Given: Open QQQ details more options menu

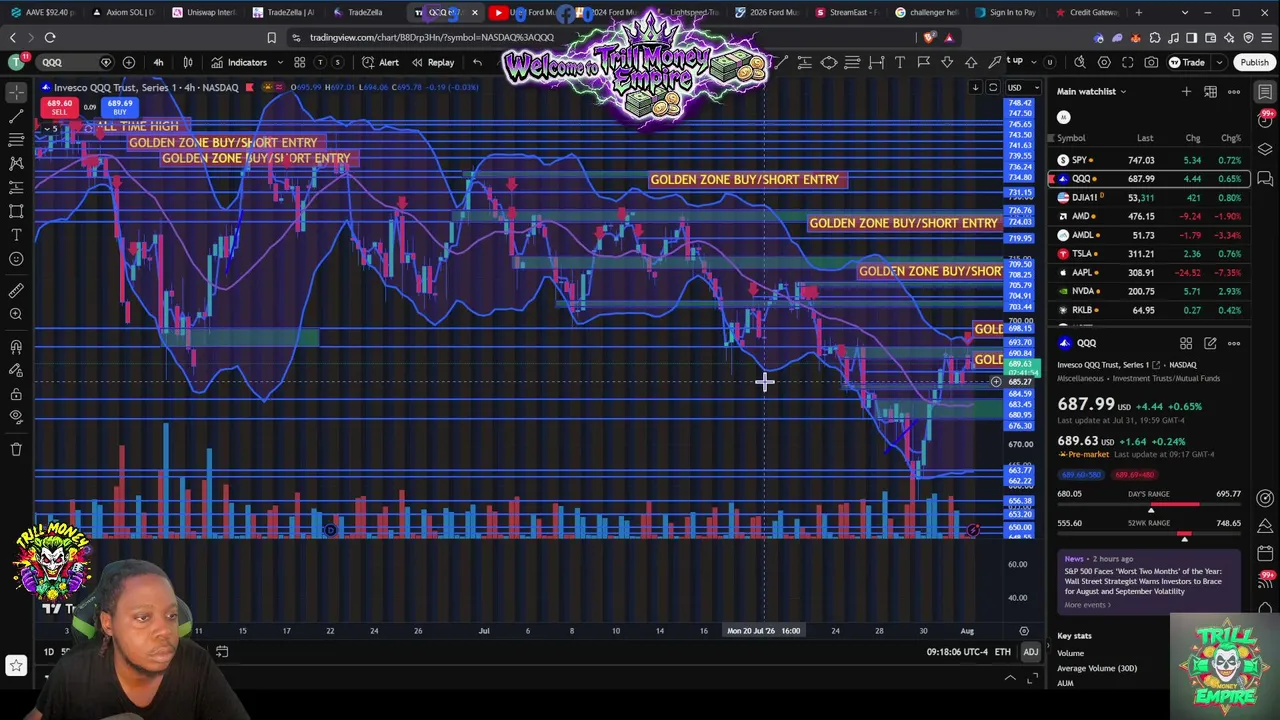Looking at the screenshot, I should click(1234, 343).
